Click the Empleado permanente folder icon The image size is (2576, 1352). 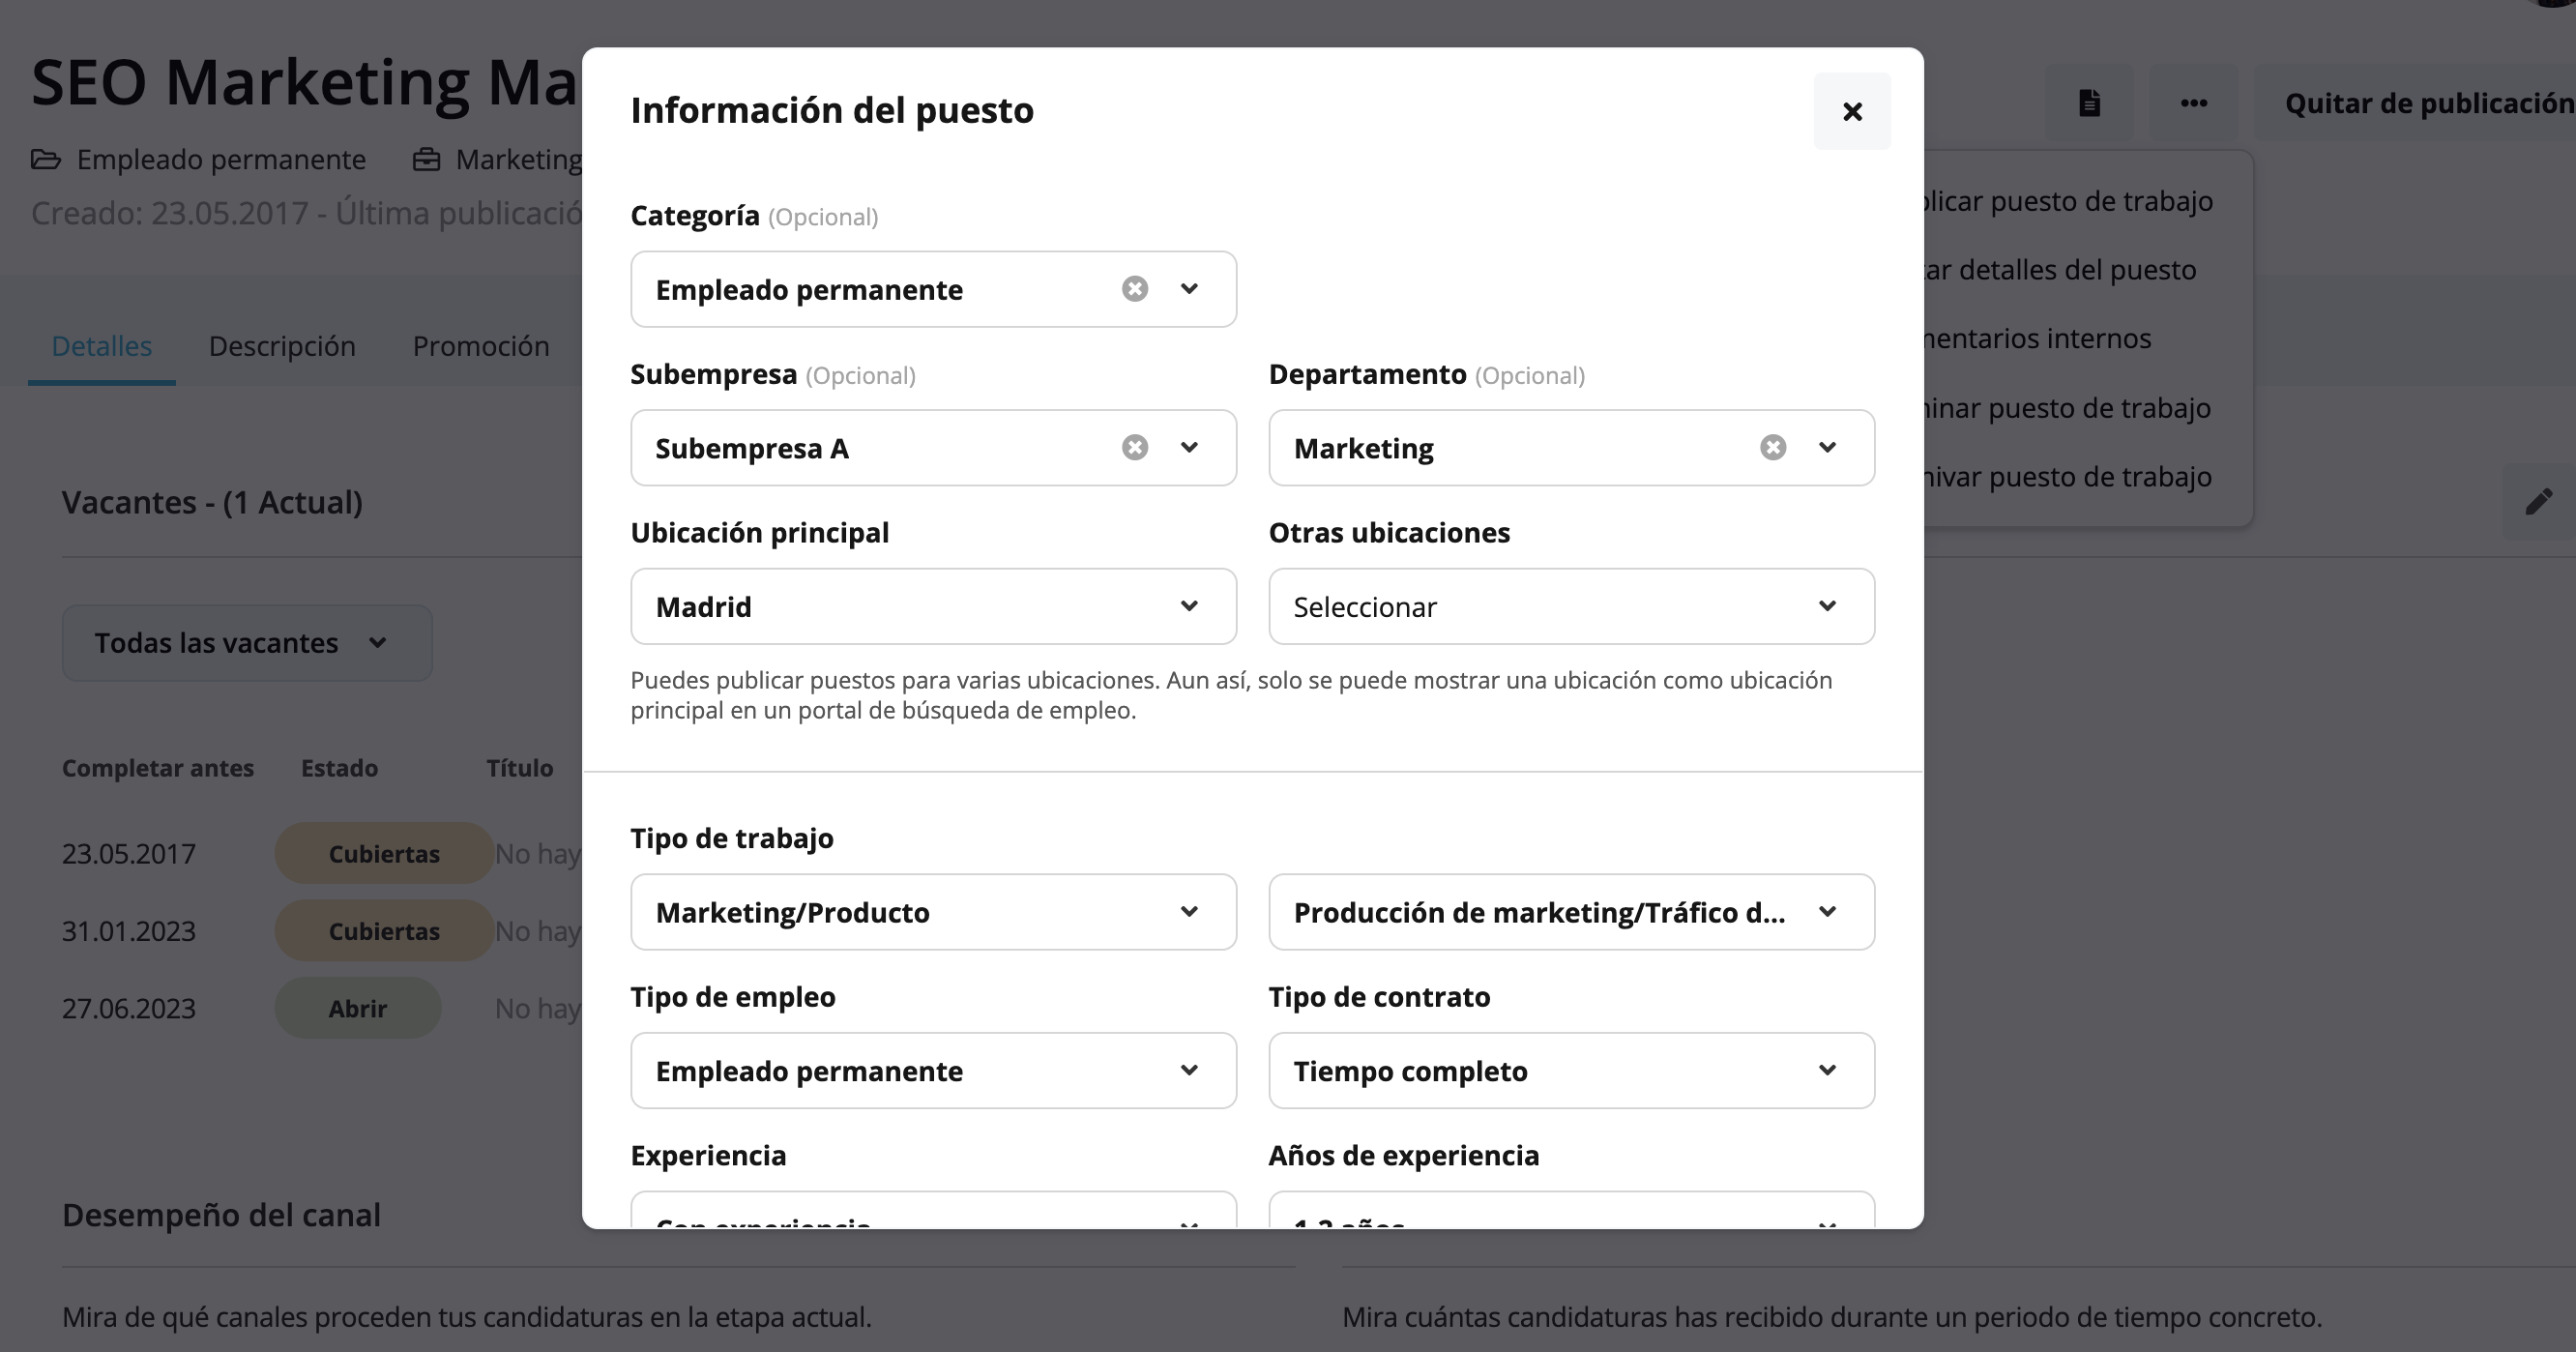tap(46, 159)
